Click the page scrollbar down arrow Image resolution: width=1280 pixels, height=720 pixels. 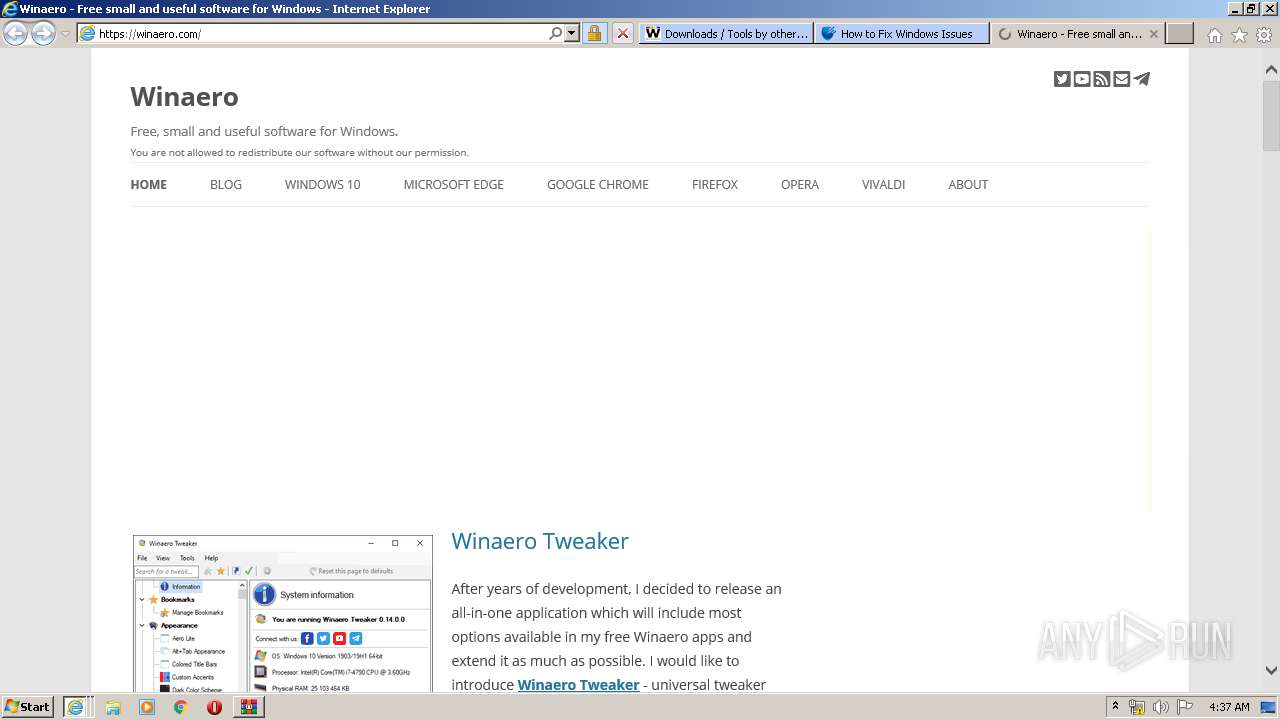(x=1271, y=671)
